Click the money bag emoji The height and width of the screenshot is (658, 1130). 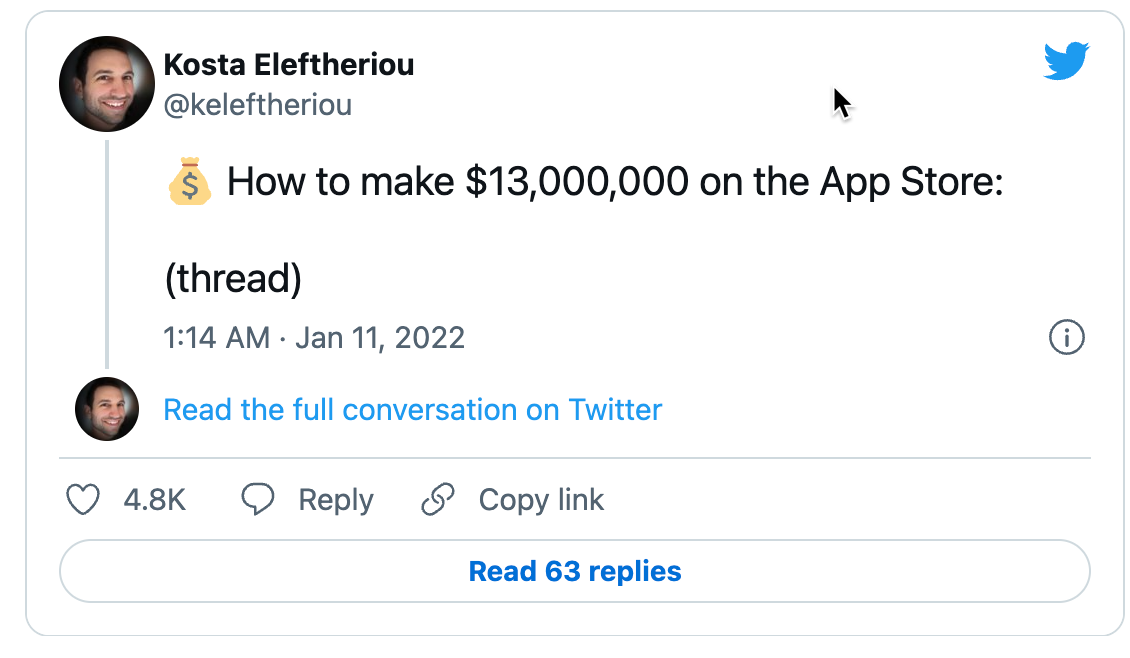coord(189,184)
